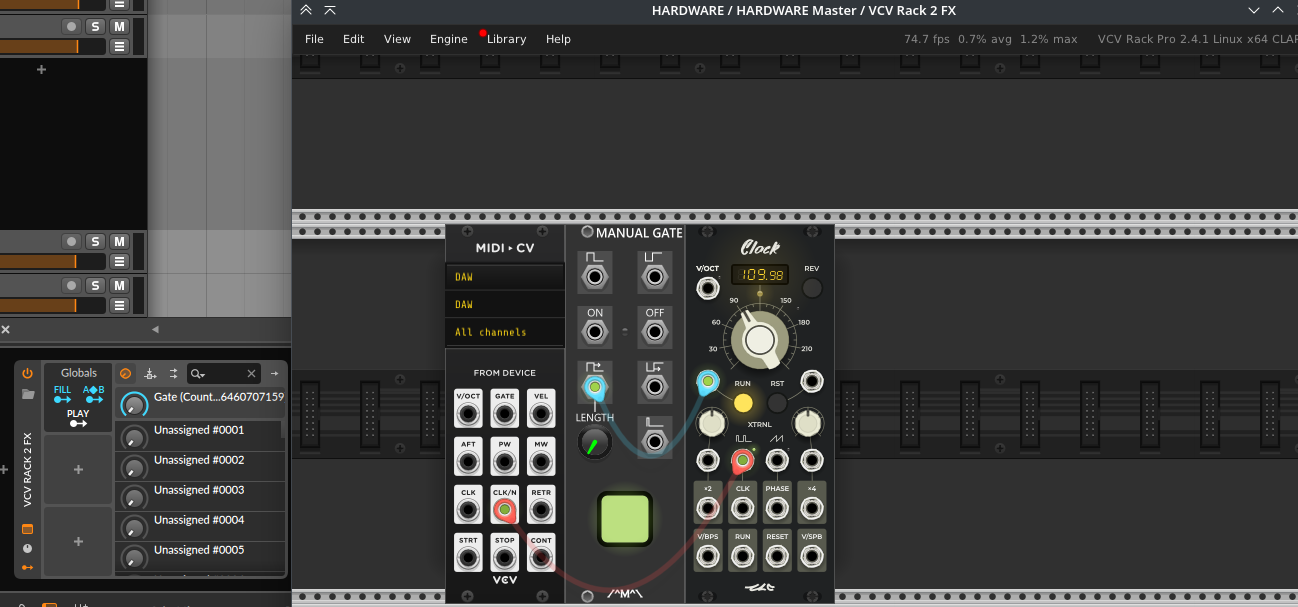Click the opposing-arrows icon left of the search box
This screenshot has height=607, width=1298.
(x=173, y=373)
